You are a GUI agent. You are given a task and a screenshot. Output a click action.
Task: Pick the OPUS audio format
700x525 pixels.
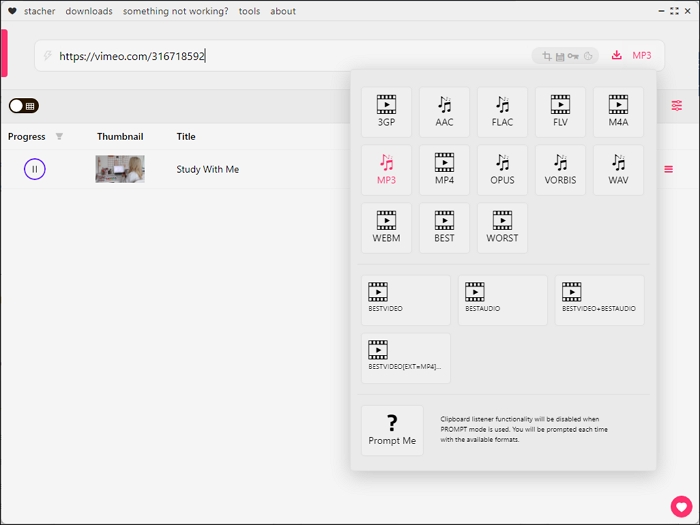coord(502,170)
